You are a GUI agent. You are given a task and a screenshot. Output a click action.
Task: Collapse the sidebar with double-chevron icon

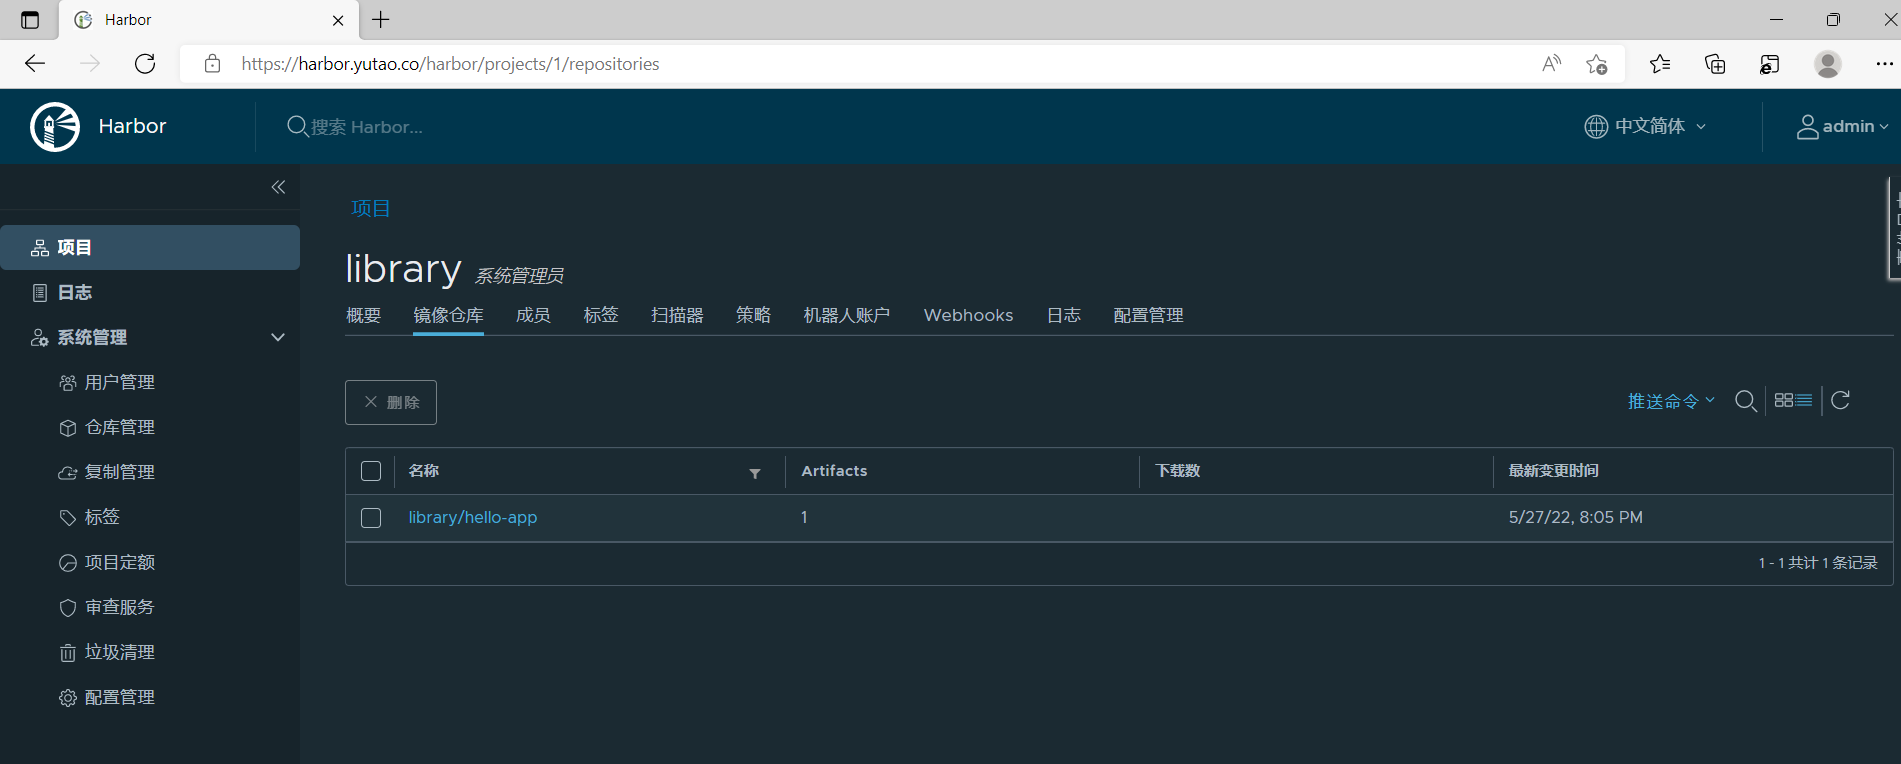coord(278,187)
